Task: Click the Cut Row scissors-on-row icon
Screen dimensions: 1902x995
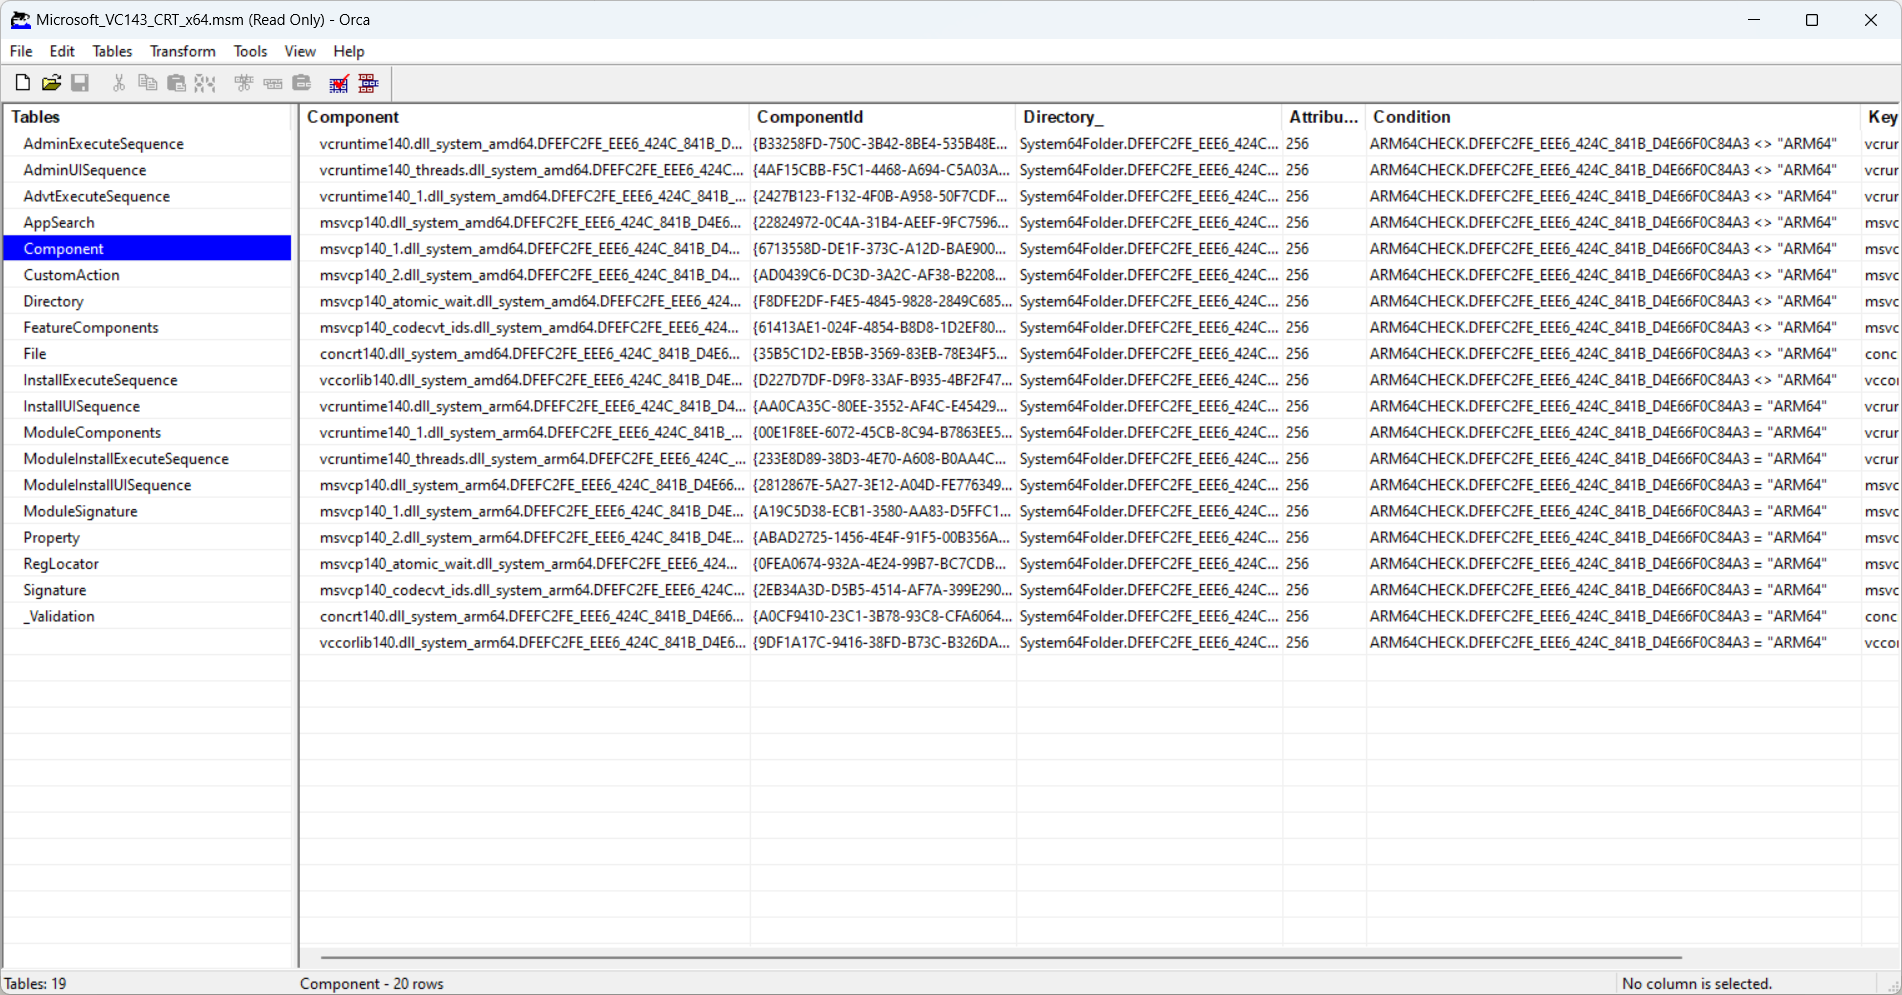Action: pyautogui.click(x=243, y=83)
